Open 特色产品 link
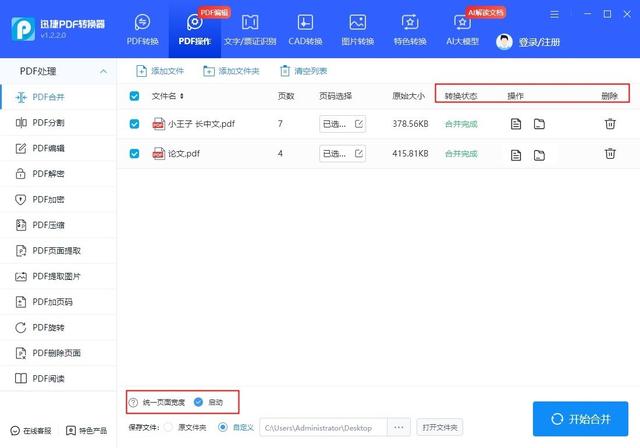 pyautogui.click(x=87, y=430)
